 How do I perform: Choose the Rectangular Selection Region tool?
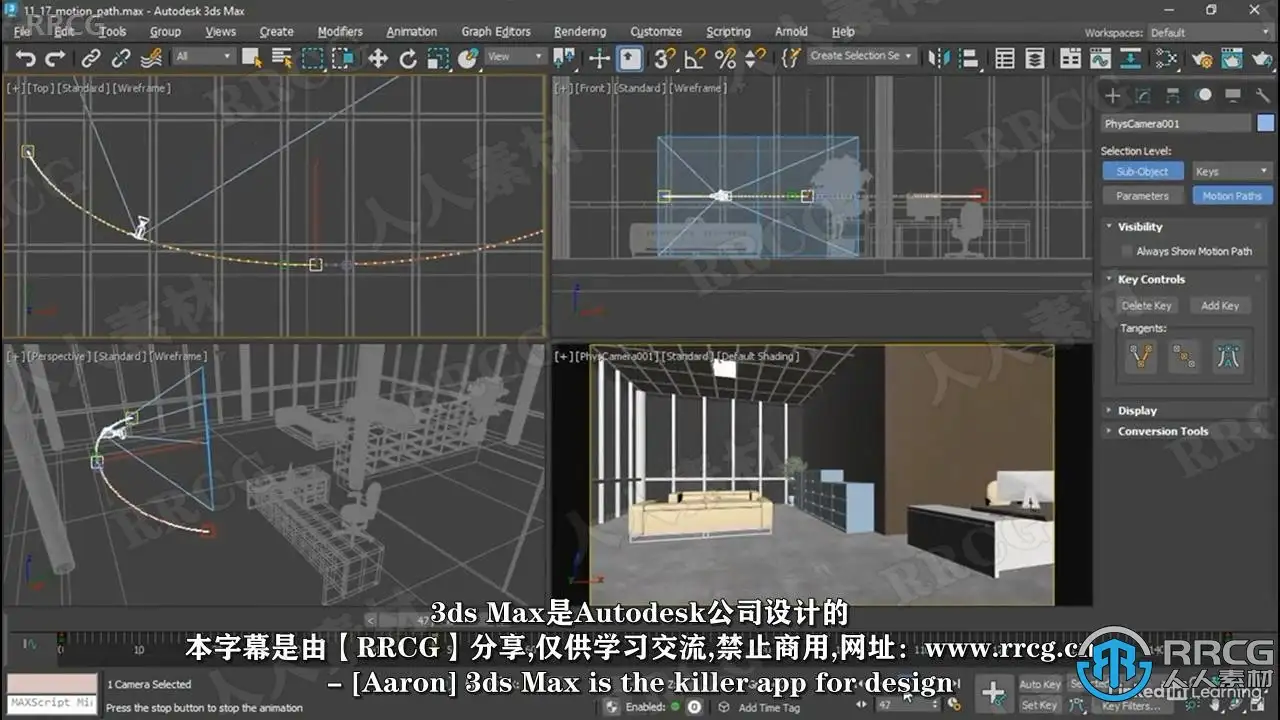[x=313, y=58]
